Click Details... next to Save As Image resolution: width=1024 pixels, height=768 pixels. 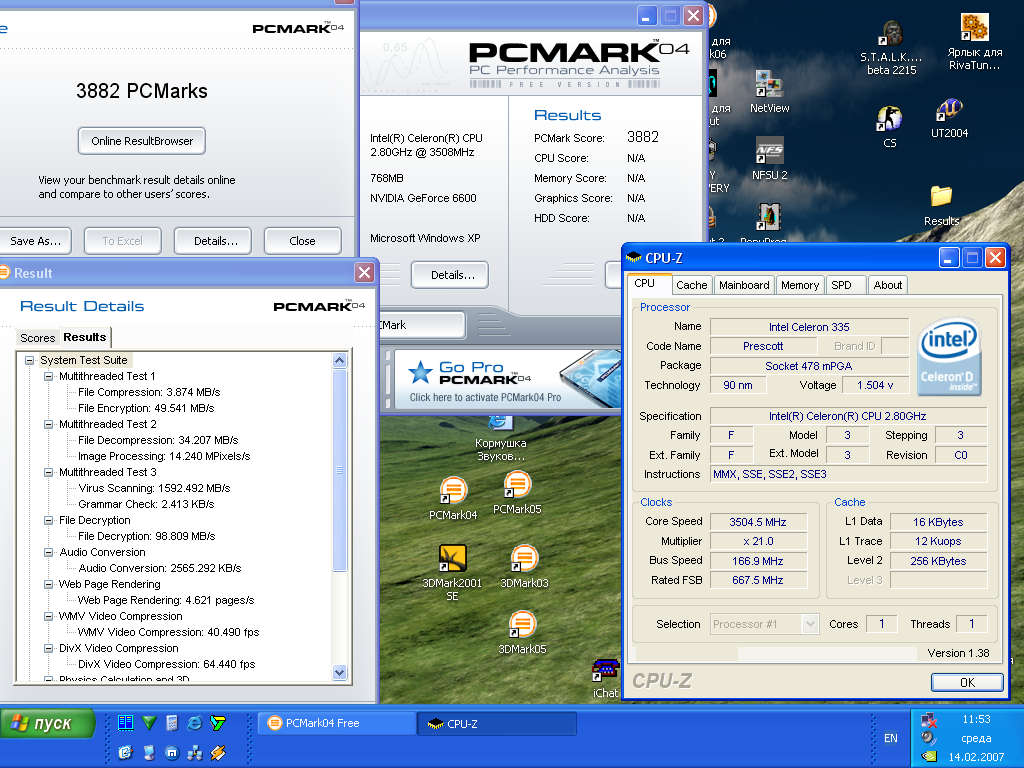(213, 240)
